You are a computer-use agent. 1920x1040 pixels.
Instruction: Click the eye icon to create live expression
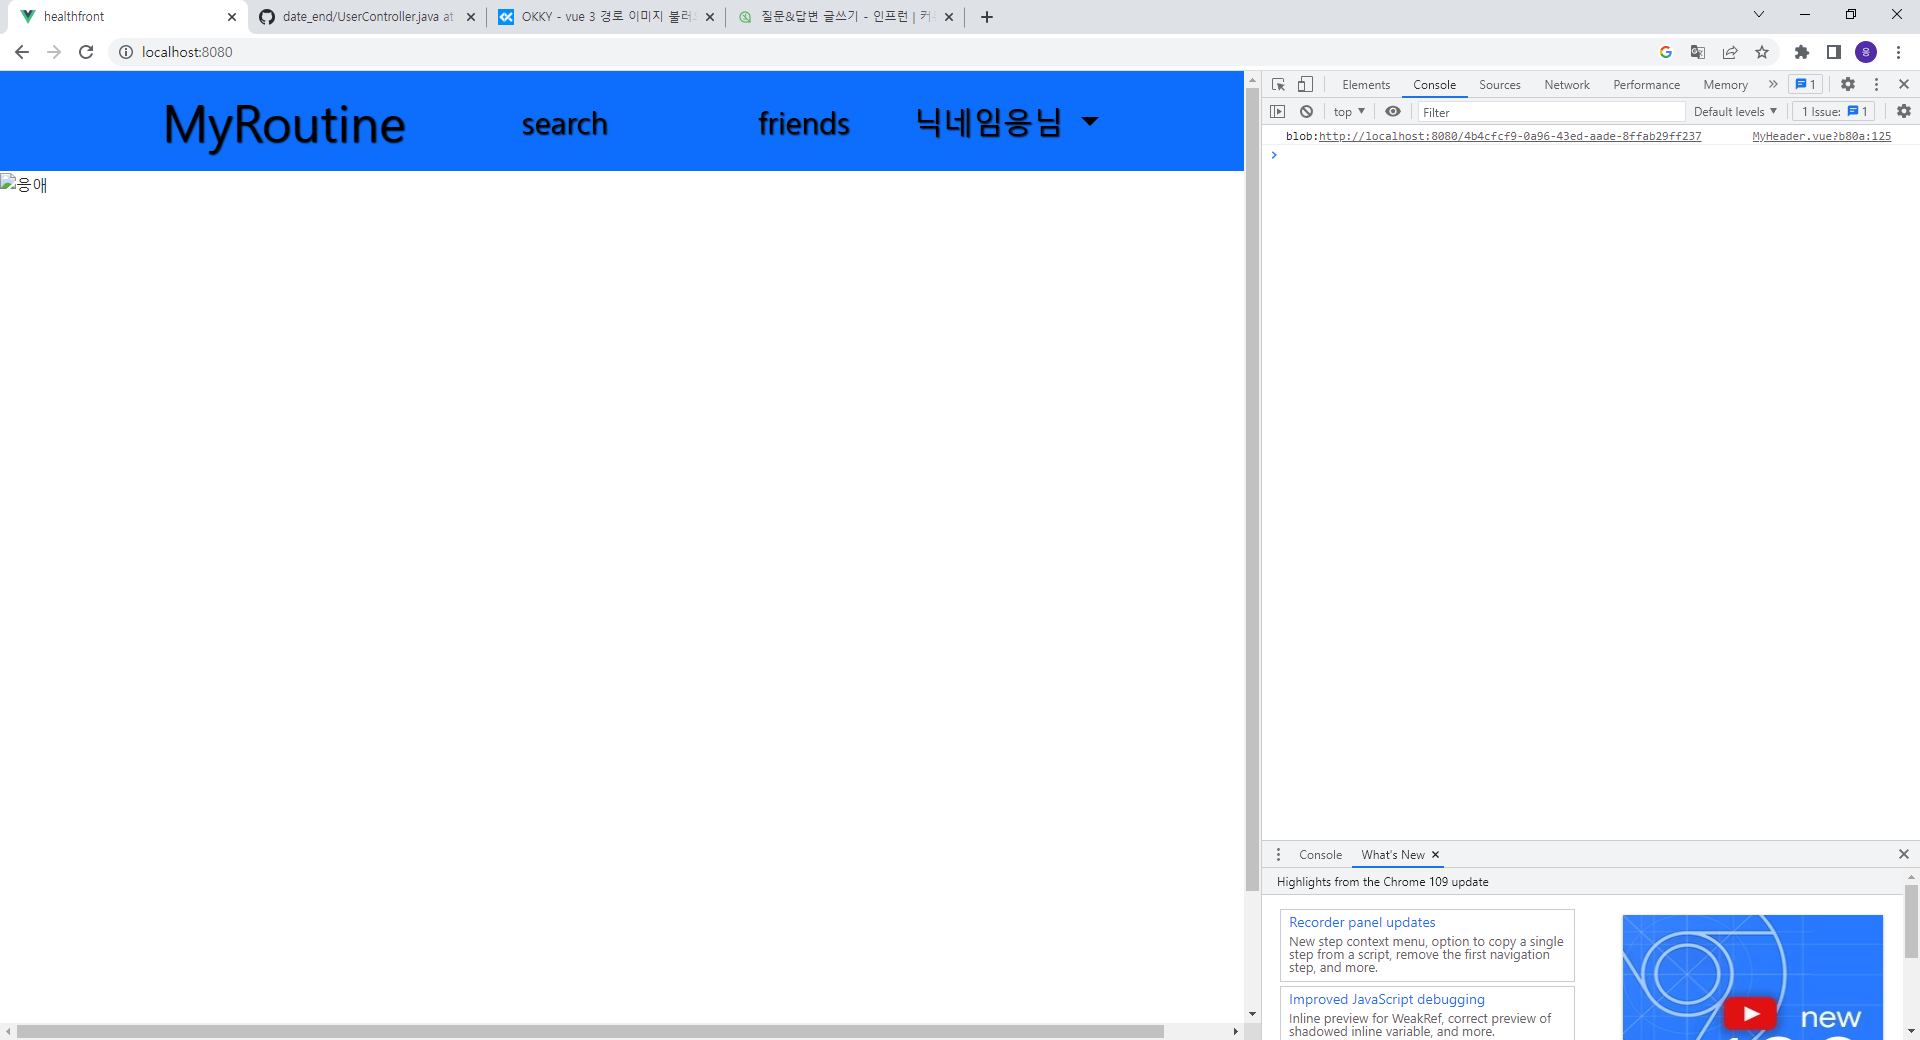tap(1393, 111)
